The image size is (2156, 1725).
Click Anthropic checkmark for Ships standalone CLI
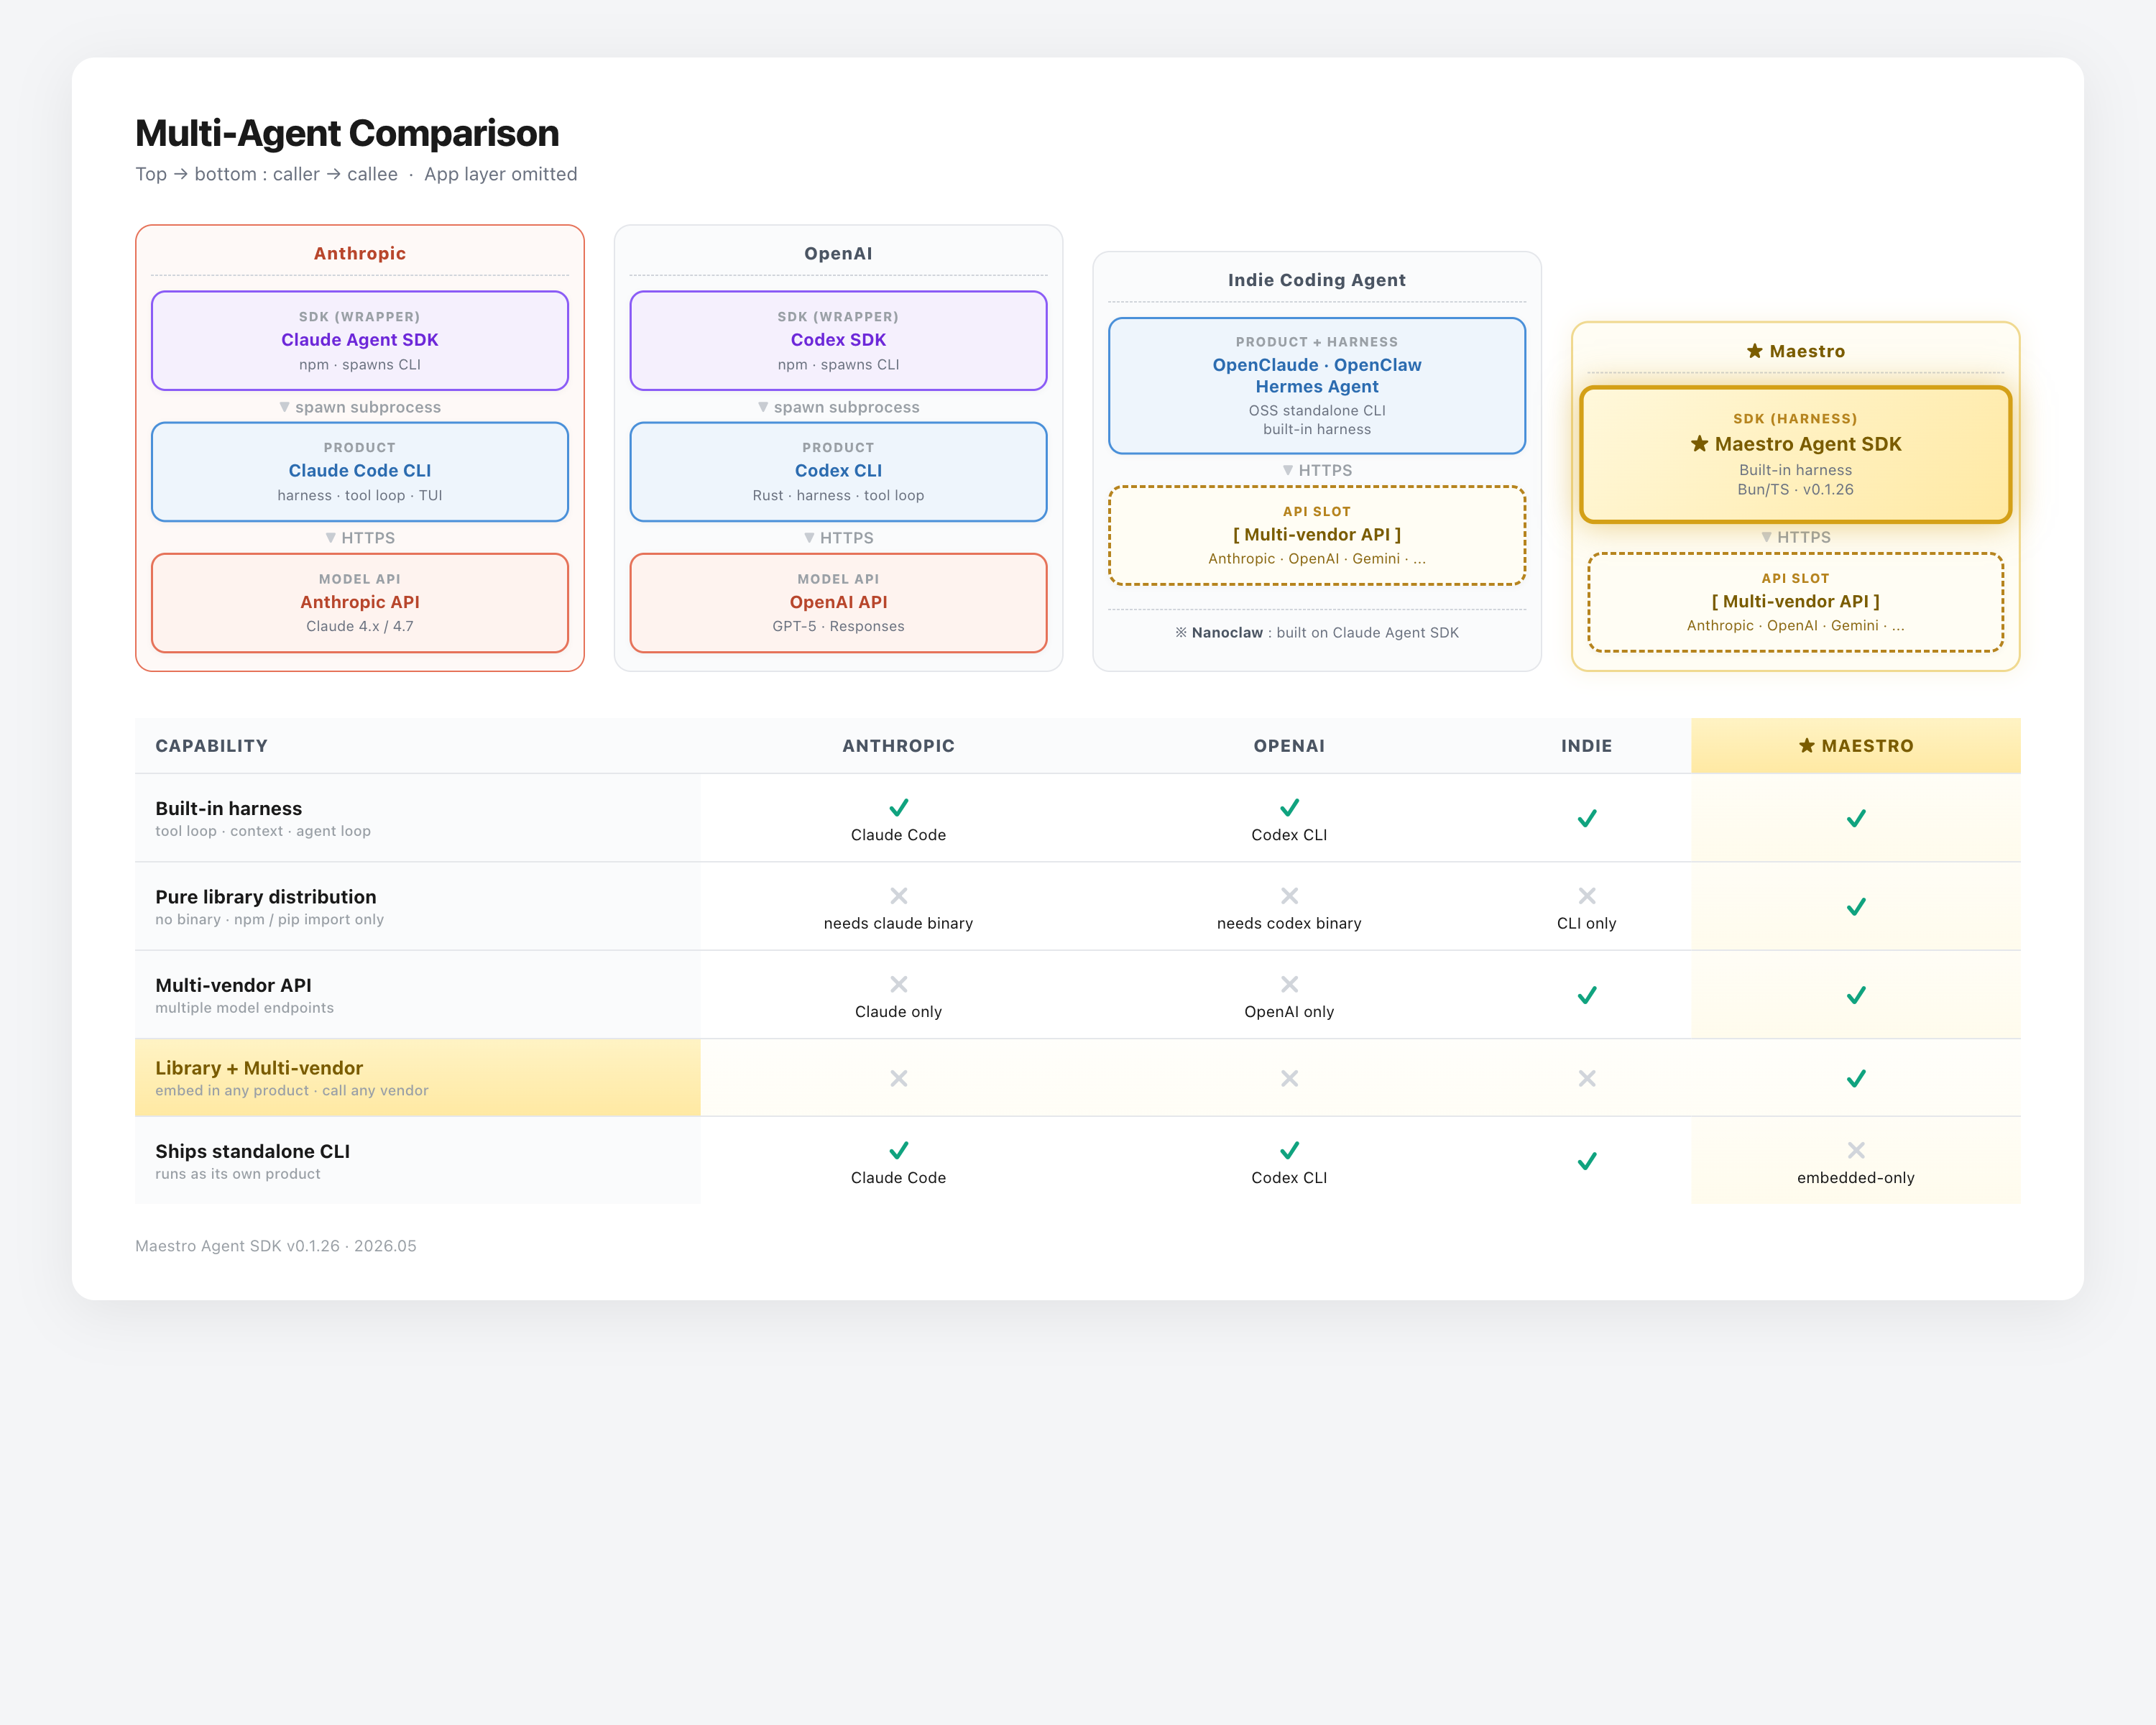(899, 1150)
